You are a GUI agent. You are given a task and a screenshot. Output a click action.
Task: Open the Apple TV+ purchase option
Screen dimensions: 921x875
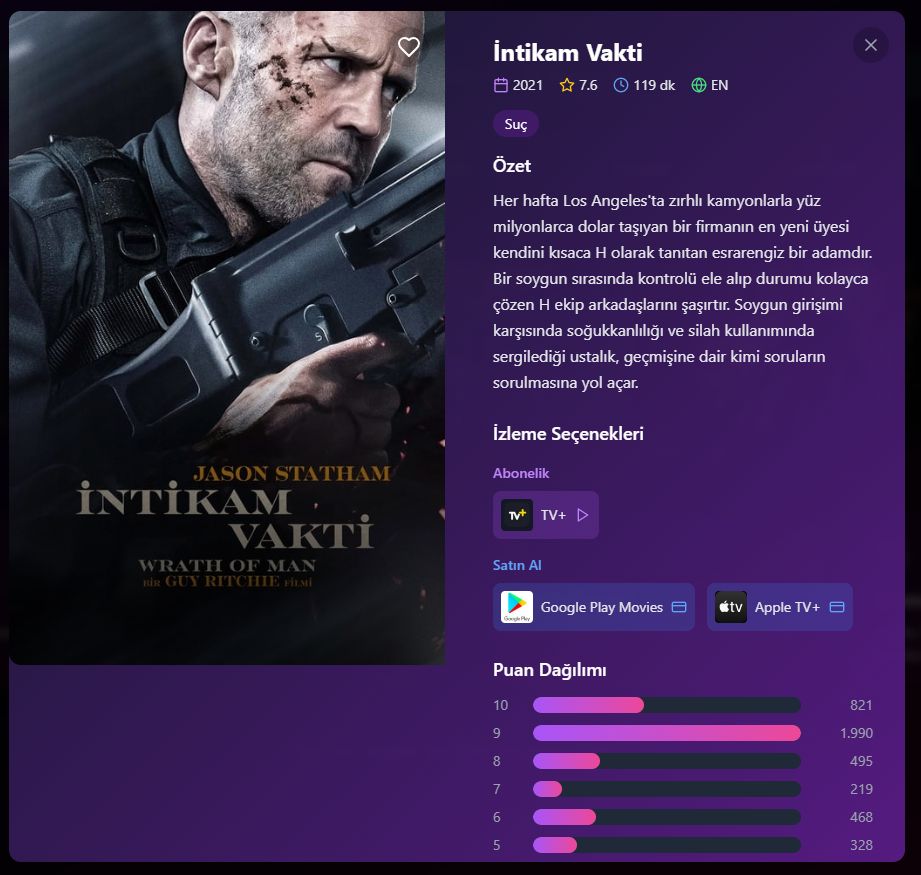click(x=779, y=607)
